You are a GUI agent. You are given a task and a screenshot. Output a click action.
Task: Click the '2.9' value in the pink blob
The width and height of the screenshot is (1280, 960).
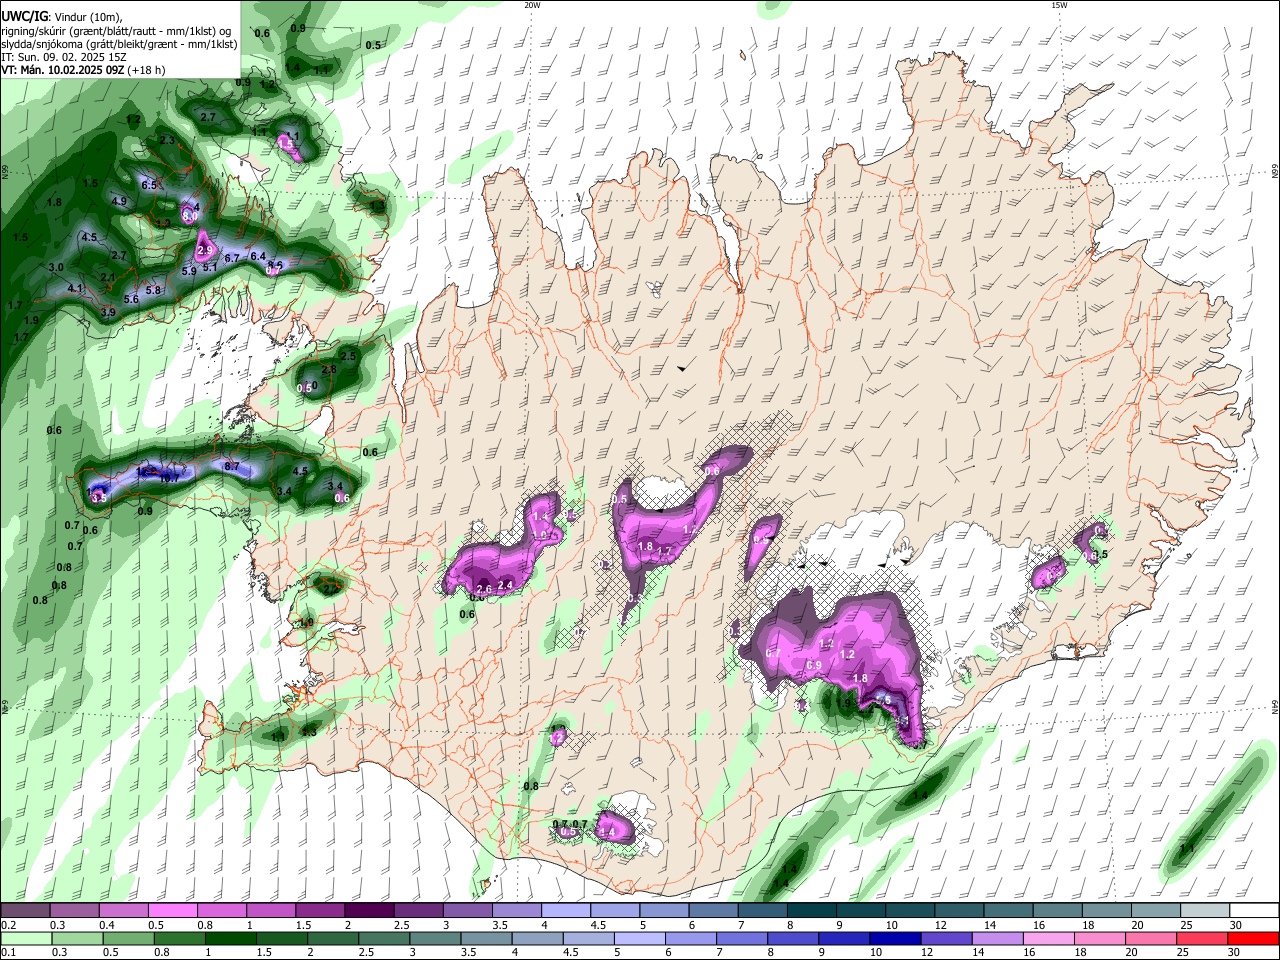pyautogui.click(x=206, y=249)
